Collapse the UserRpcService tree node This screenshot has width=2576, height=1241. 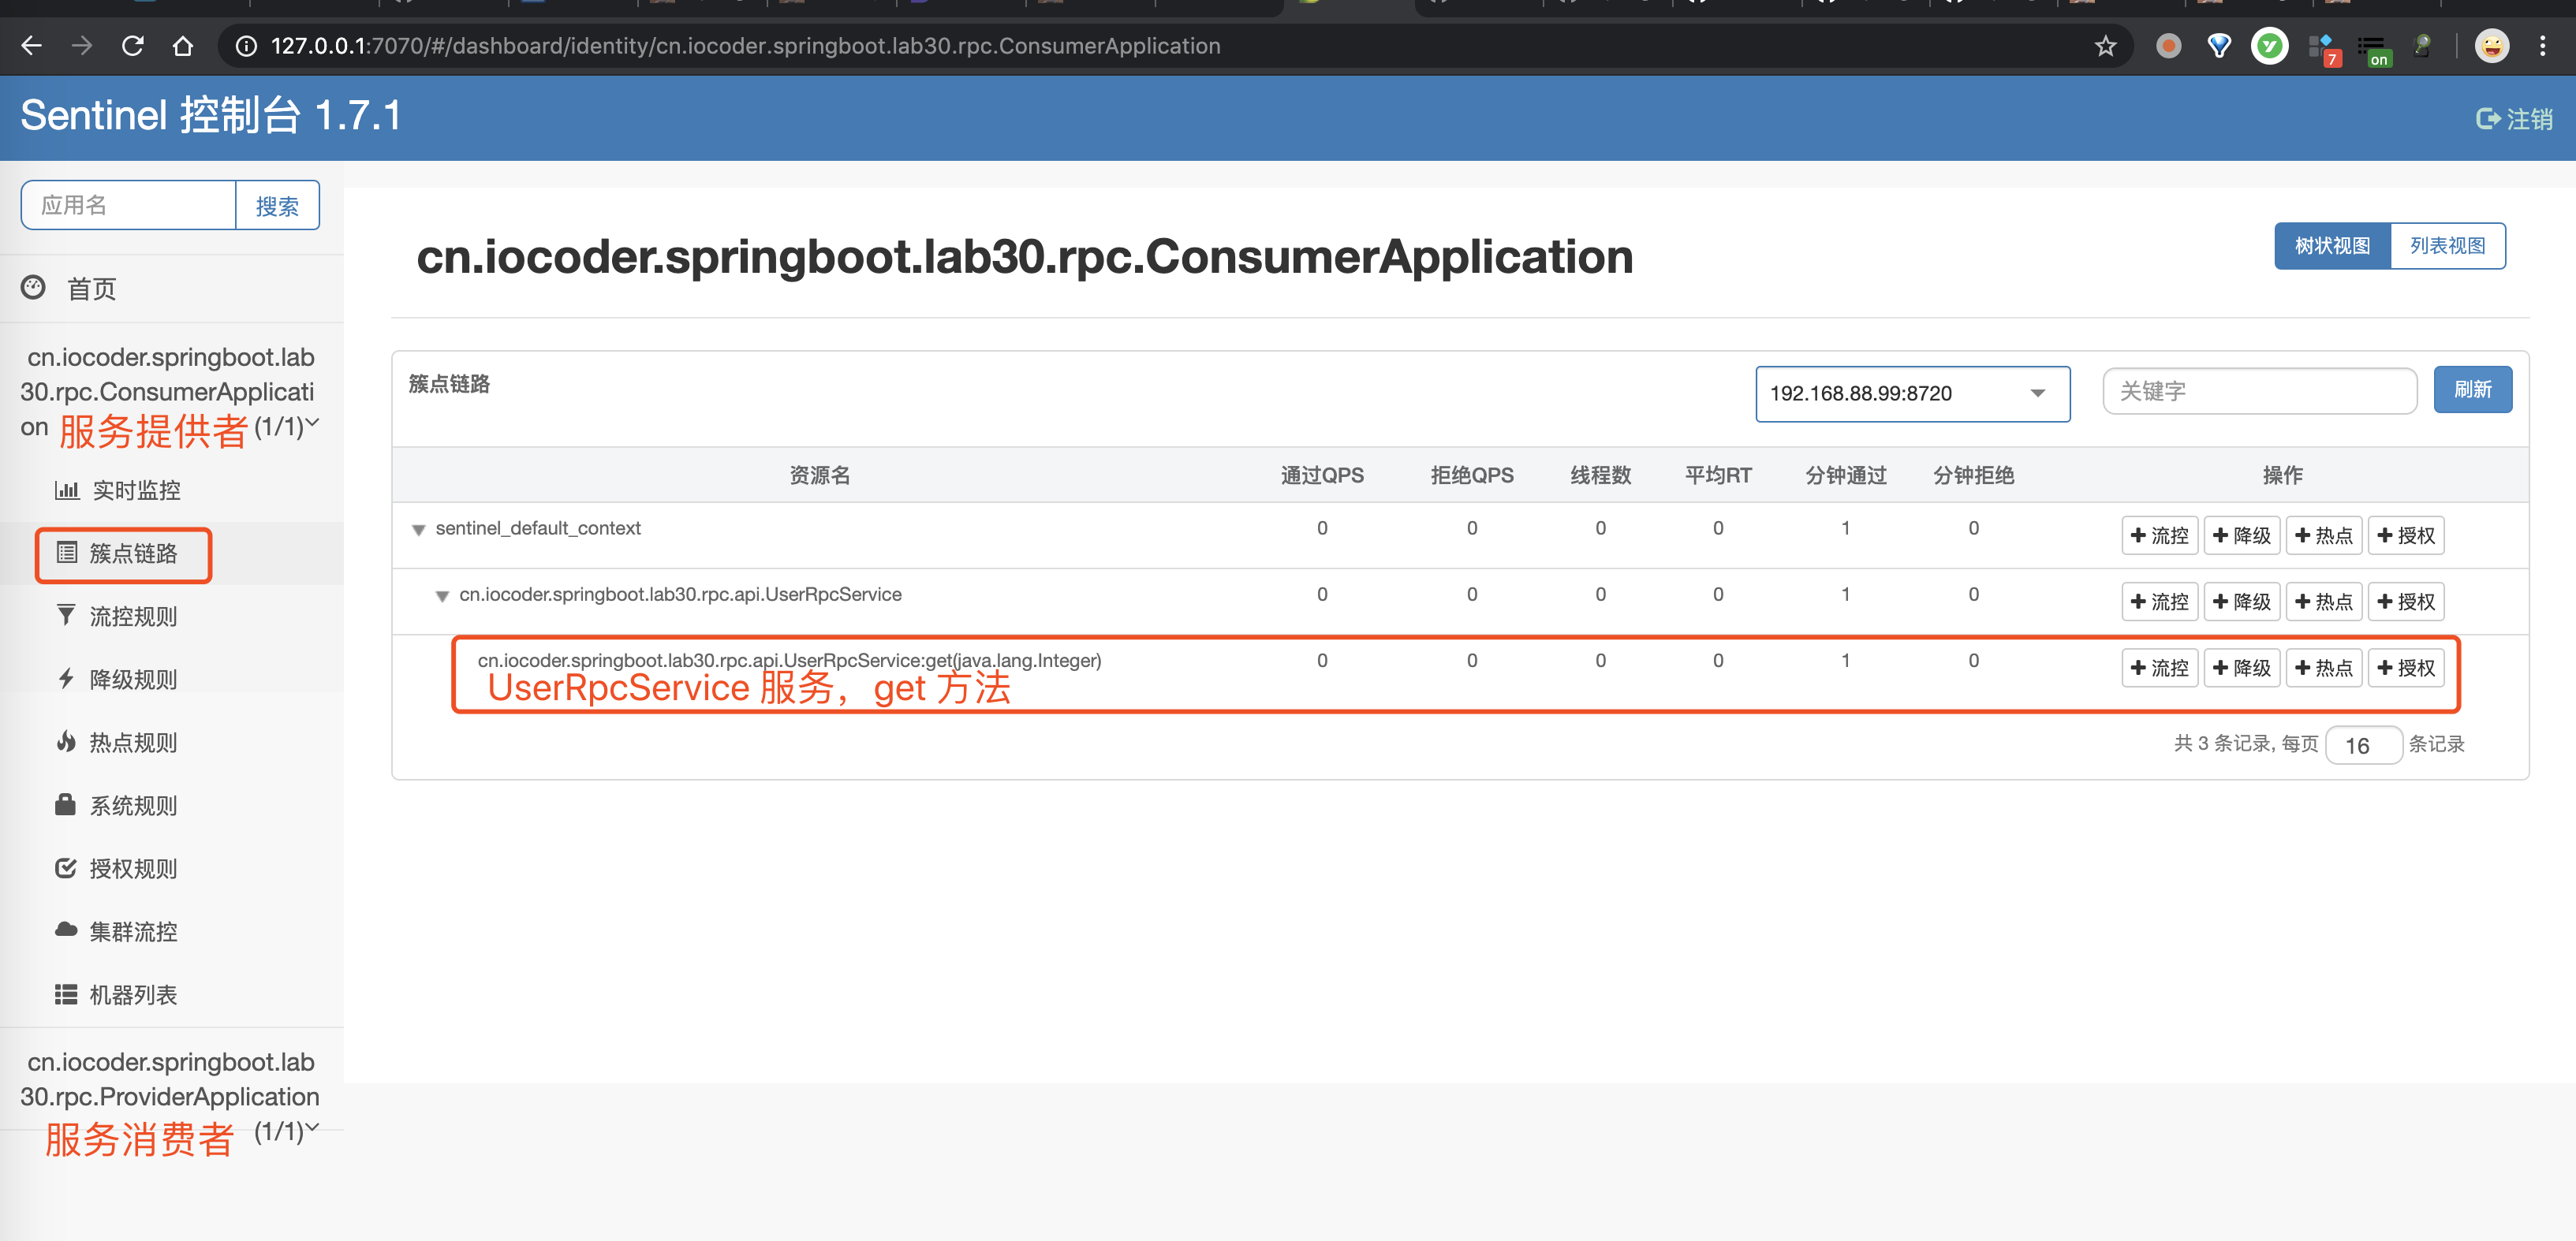442,596
